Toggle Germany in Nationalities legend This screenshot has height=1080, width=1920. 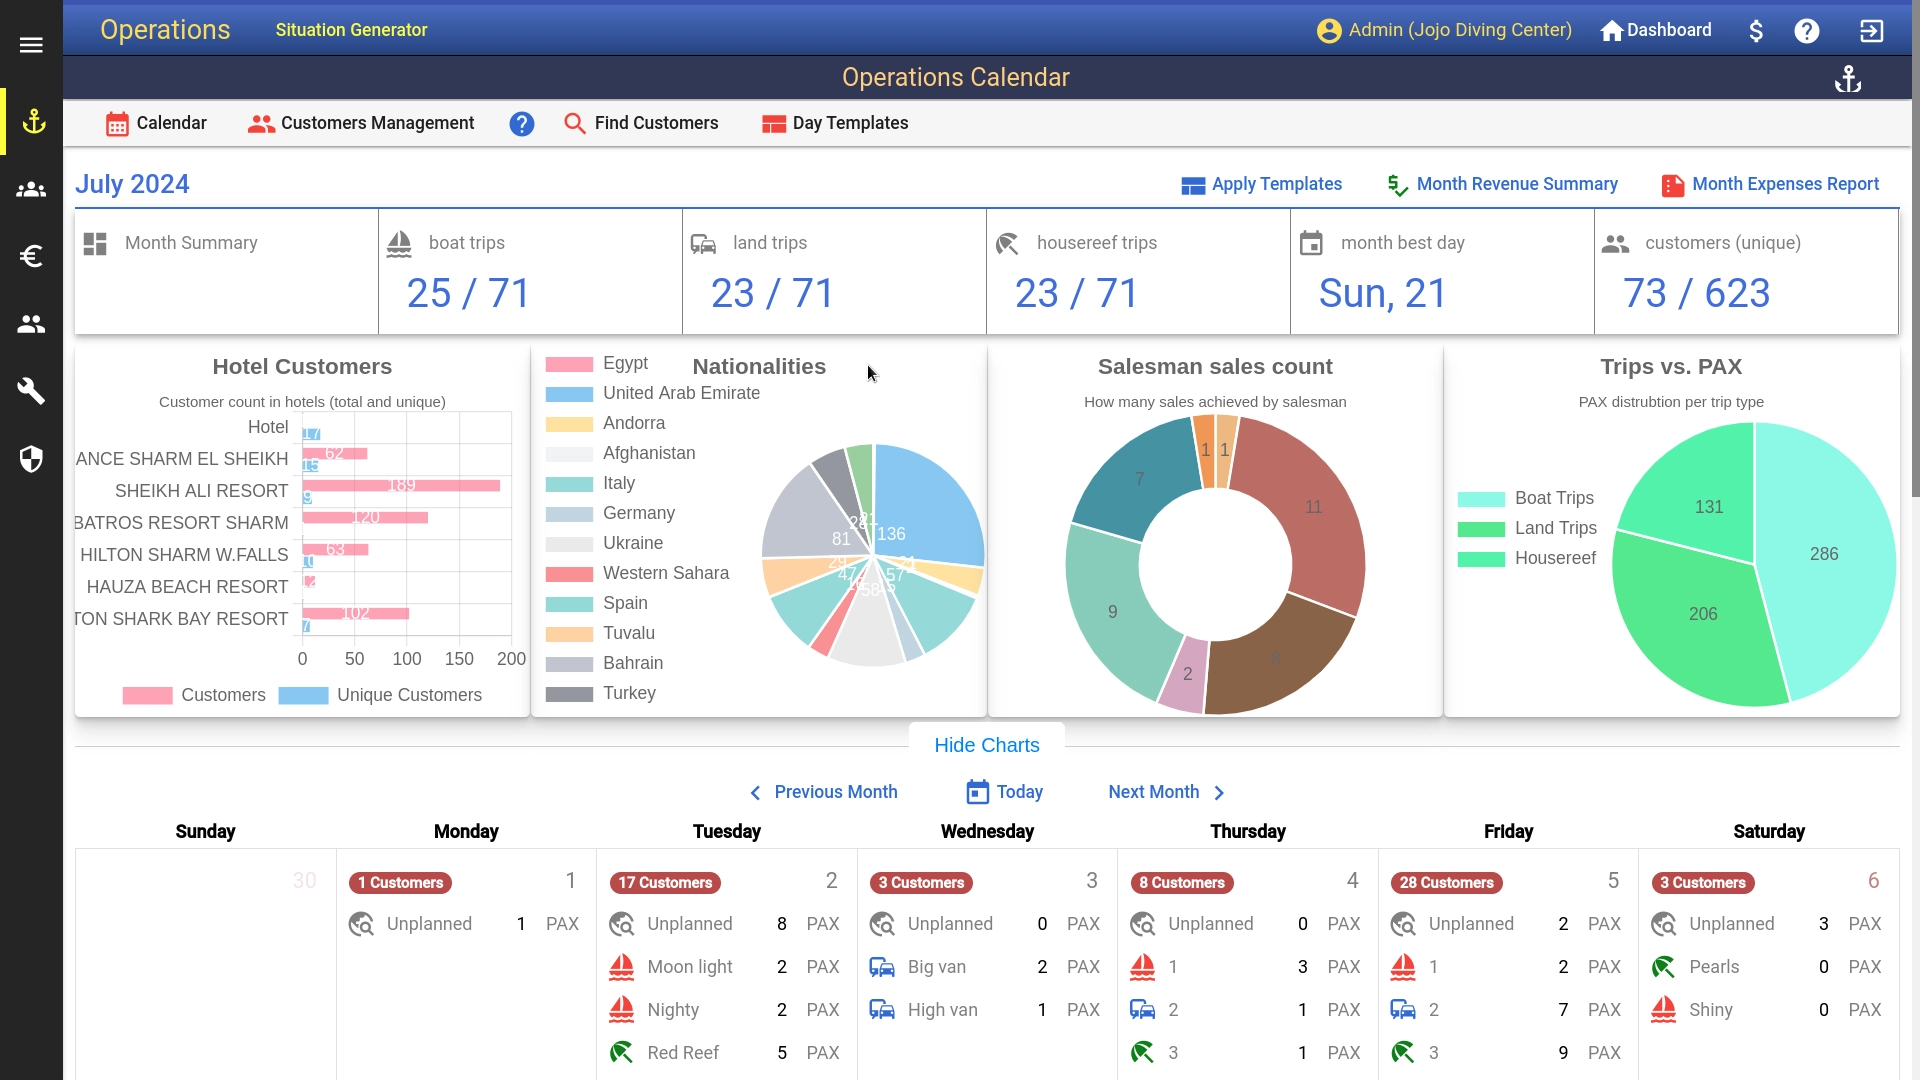pyautogui.click(x=610, y=514)
